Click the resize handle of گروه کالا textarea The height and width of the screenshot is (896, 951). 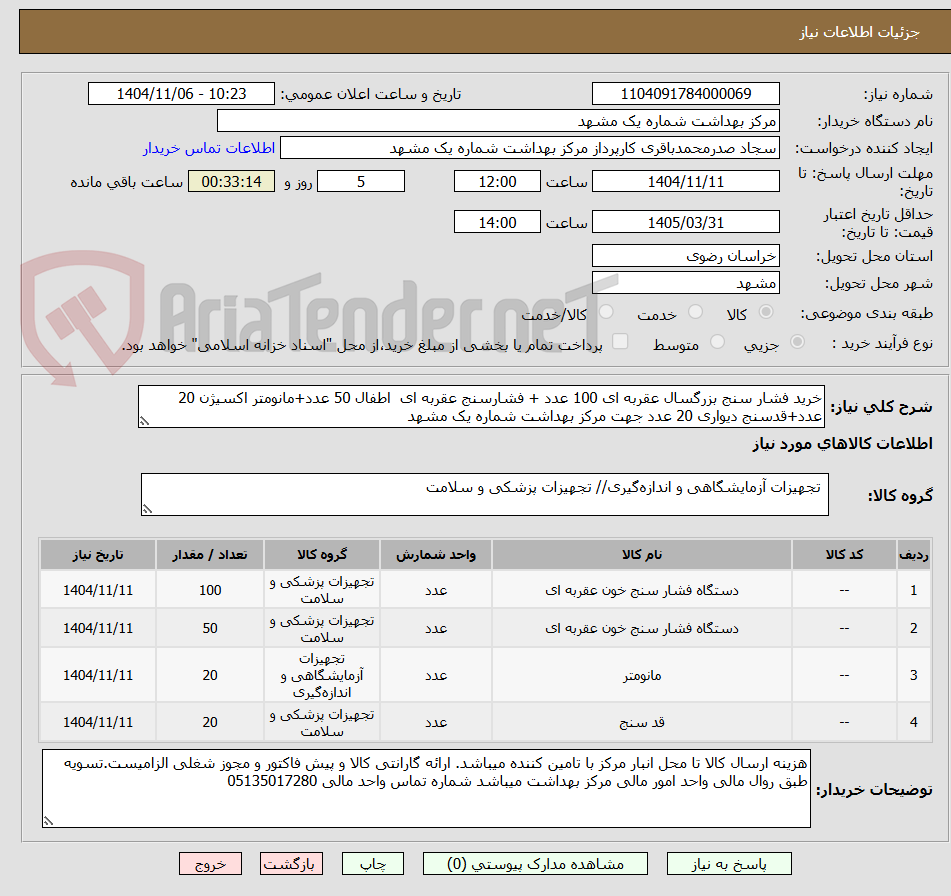click(147, 510)
